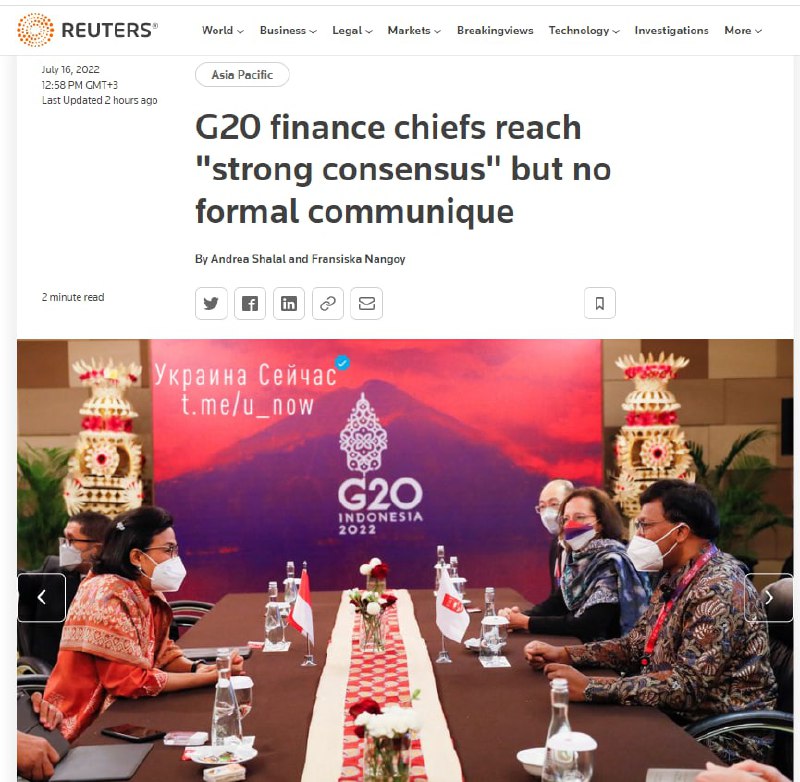Expand the Business menu
The width and height of the screenshot is (800, 782).
click(x=288, y=31)
